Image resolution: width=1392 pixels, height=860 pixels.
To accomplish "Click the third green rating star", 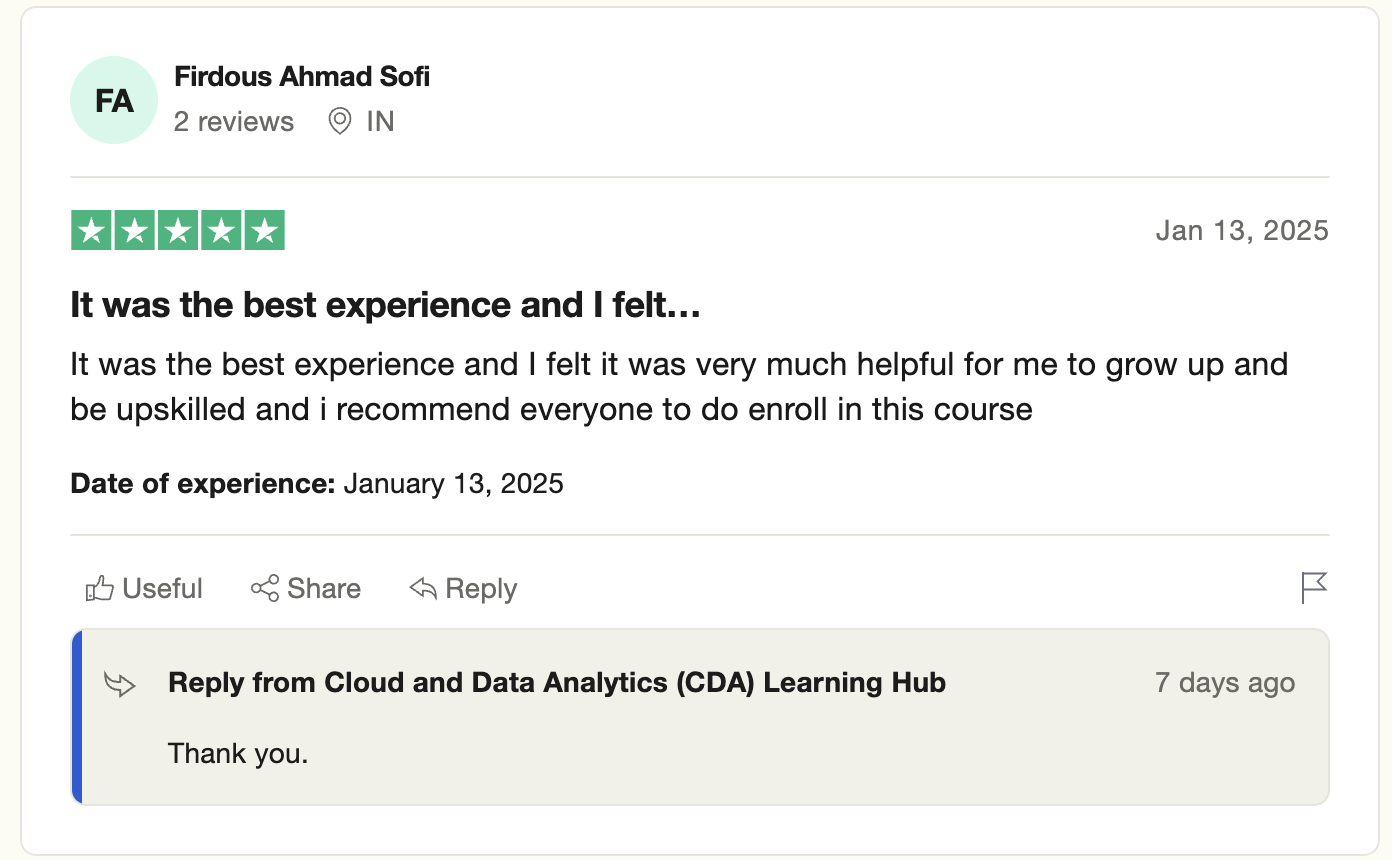I will point(178,230).
